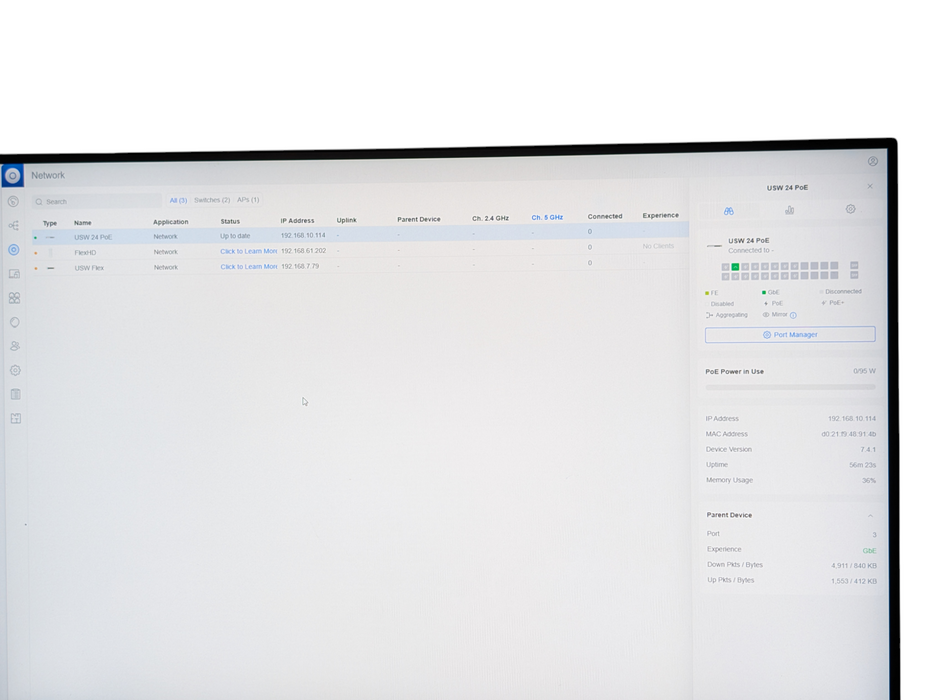Sort by Status column header

[230, 221]
